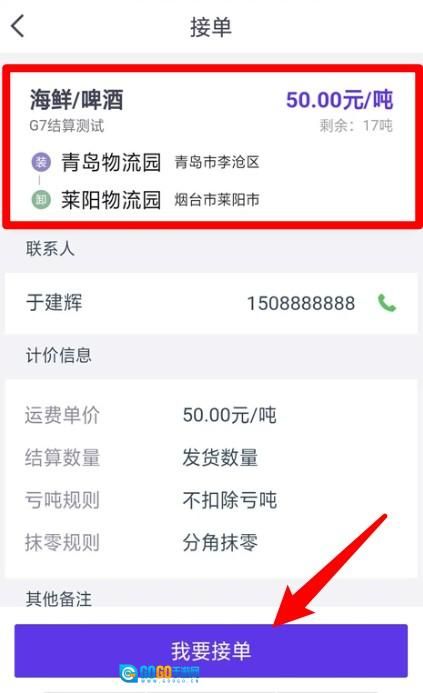This screenshot has width=423, height=693.
Task: Tap the purple 装 loading point icon
Action: (41, 162)
